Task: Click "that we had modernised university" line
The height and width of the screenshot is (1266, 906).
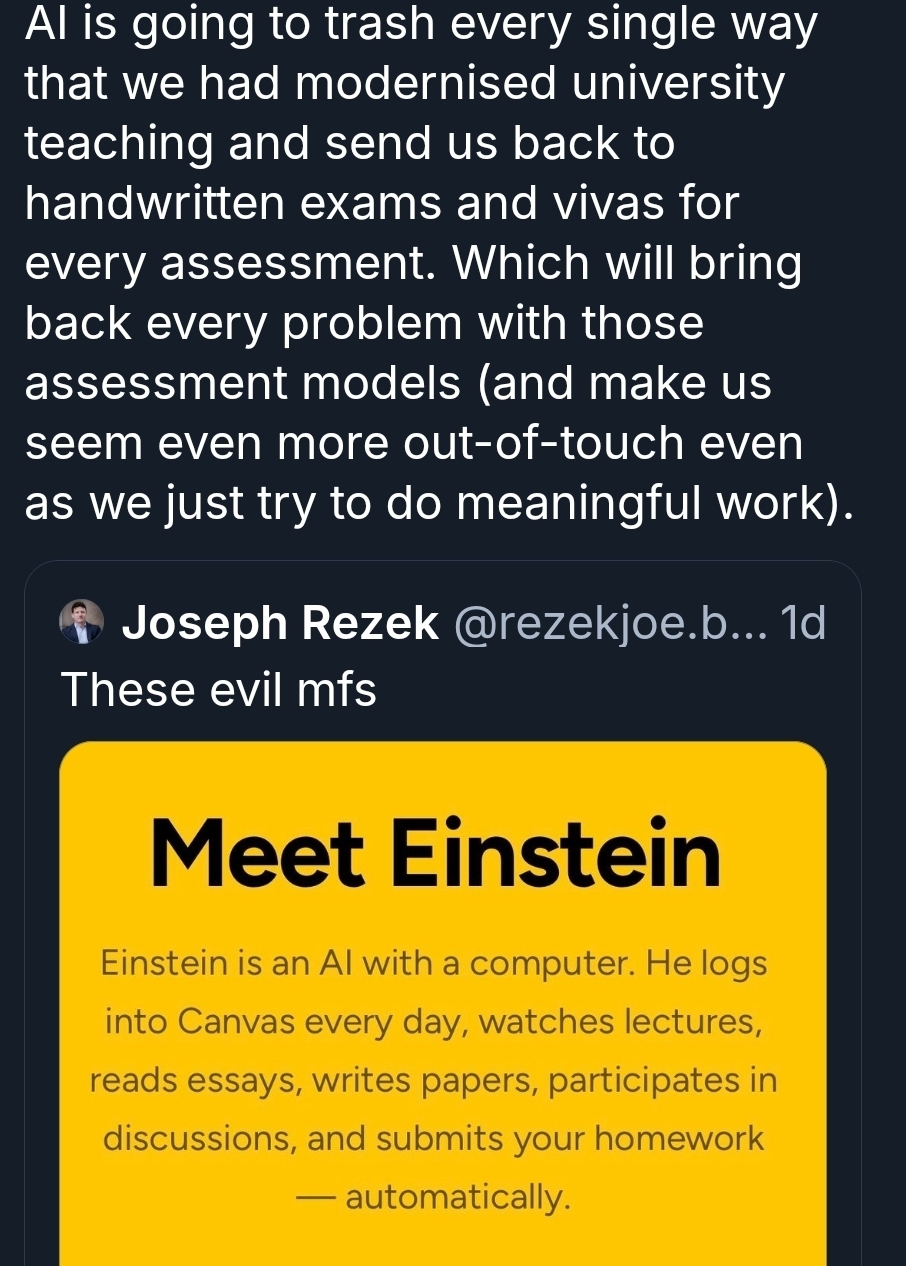Action: (405, 84)
